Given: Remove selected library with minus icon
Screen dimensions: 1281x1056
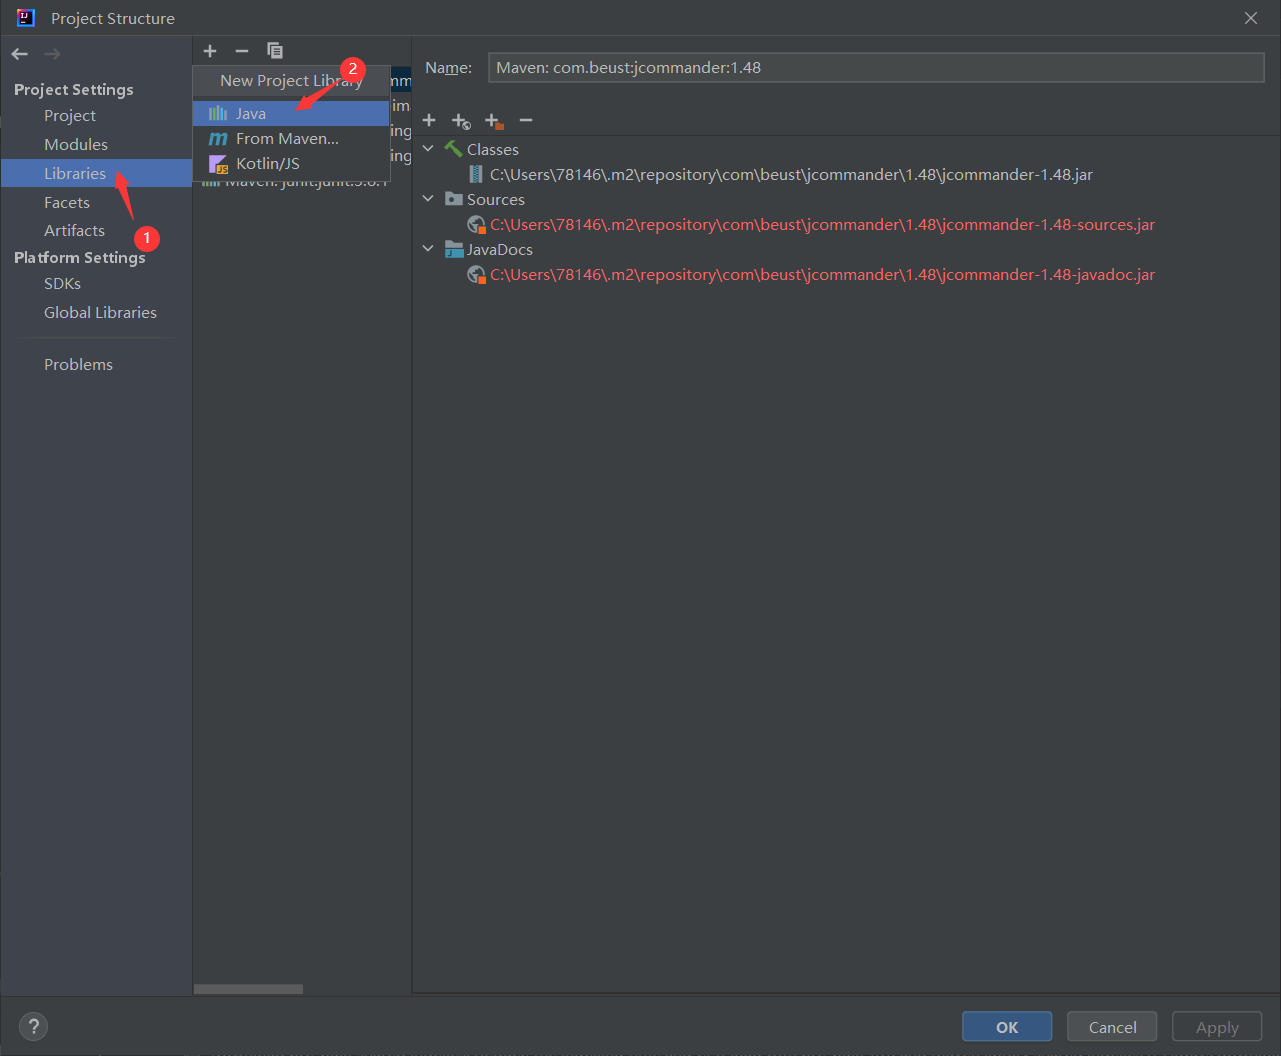Looking at the screenshot, I should pos(242,51).
